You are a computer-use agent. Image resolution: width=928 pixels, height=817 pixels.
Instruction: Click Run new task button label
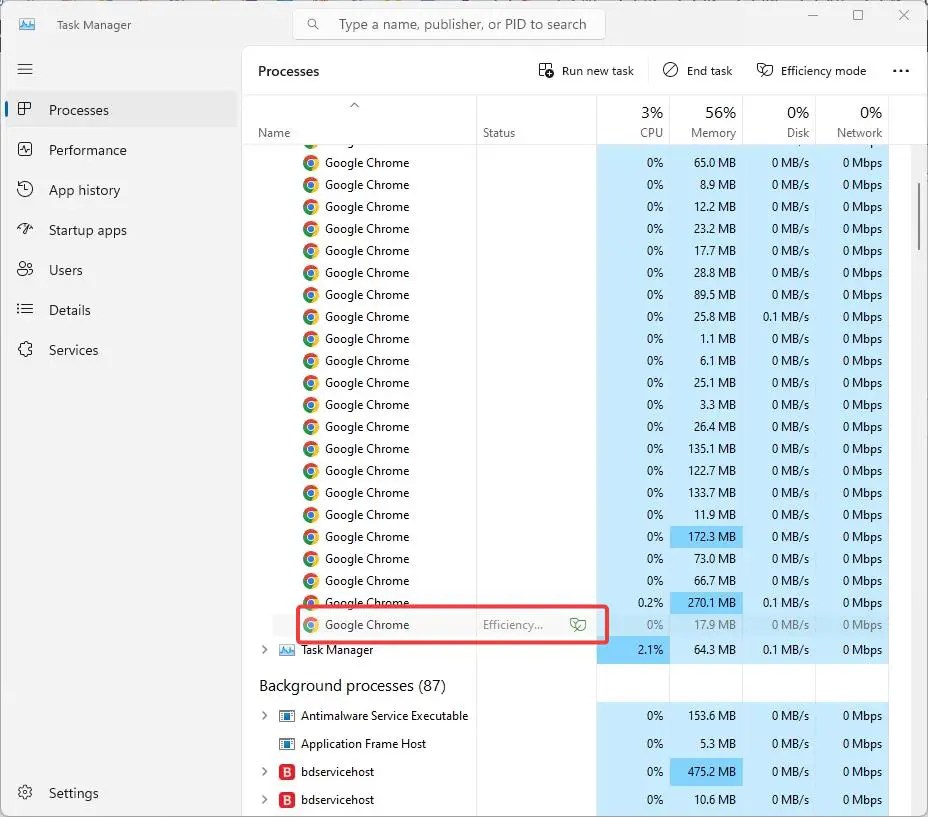tap(598, 71)
